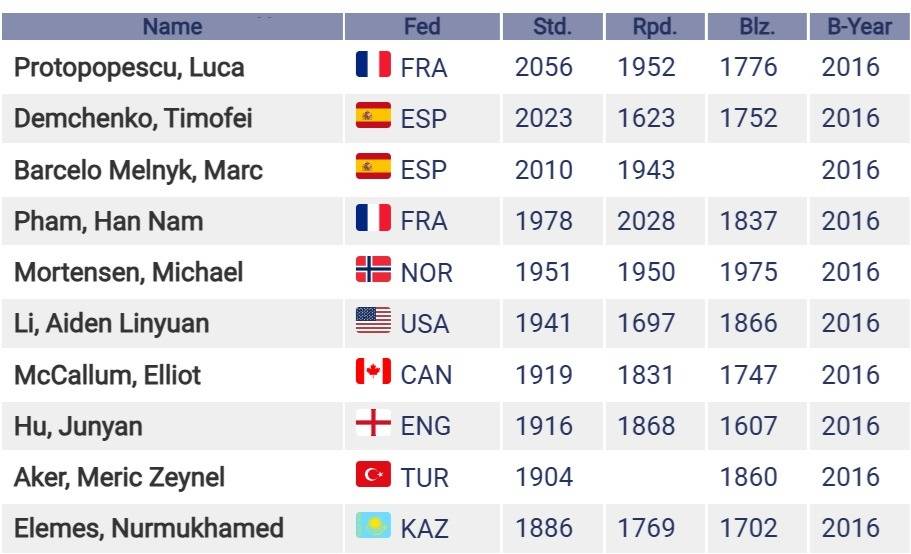
Task: Click the French flag in Pham's row
Action: (x=373, y=217)
